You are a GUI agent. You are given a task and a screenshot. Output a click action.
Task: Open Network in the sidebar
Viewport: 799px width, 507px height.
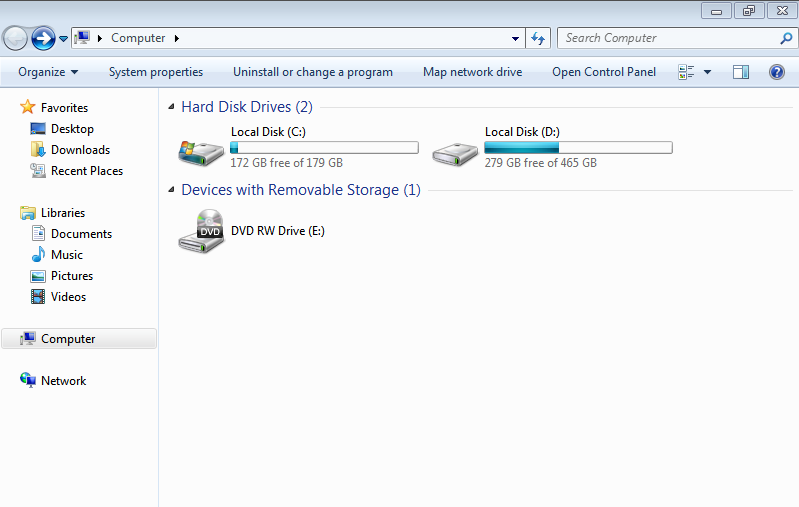point(64,381)
